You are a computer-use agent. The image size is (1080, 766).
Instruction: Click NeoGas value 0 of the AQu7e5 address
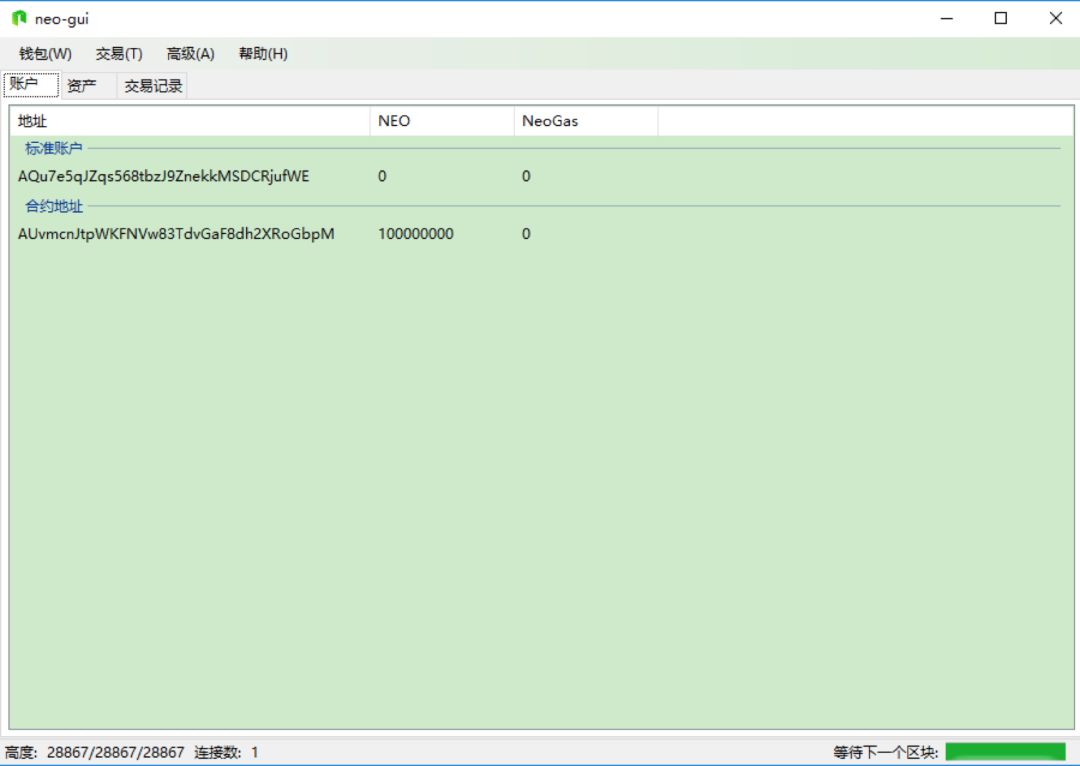coord(526,176)
